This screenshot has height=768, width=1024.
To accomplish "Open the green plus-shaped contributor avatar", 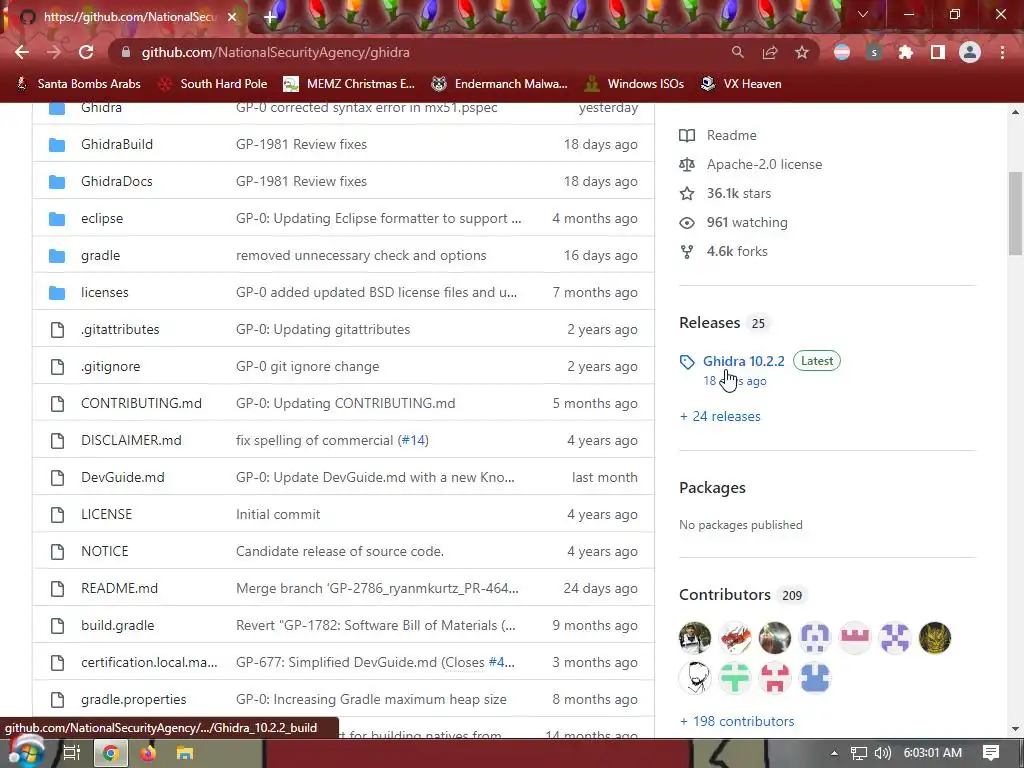I will (735, 678).
